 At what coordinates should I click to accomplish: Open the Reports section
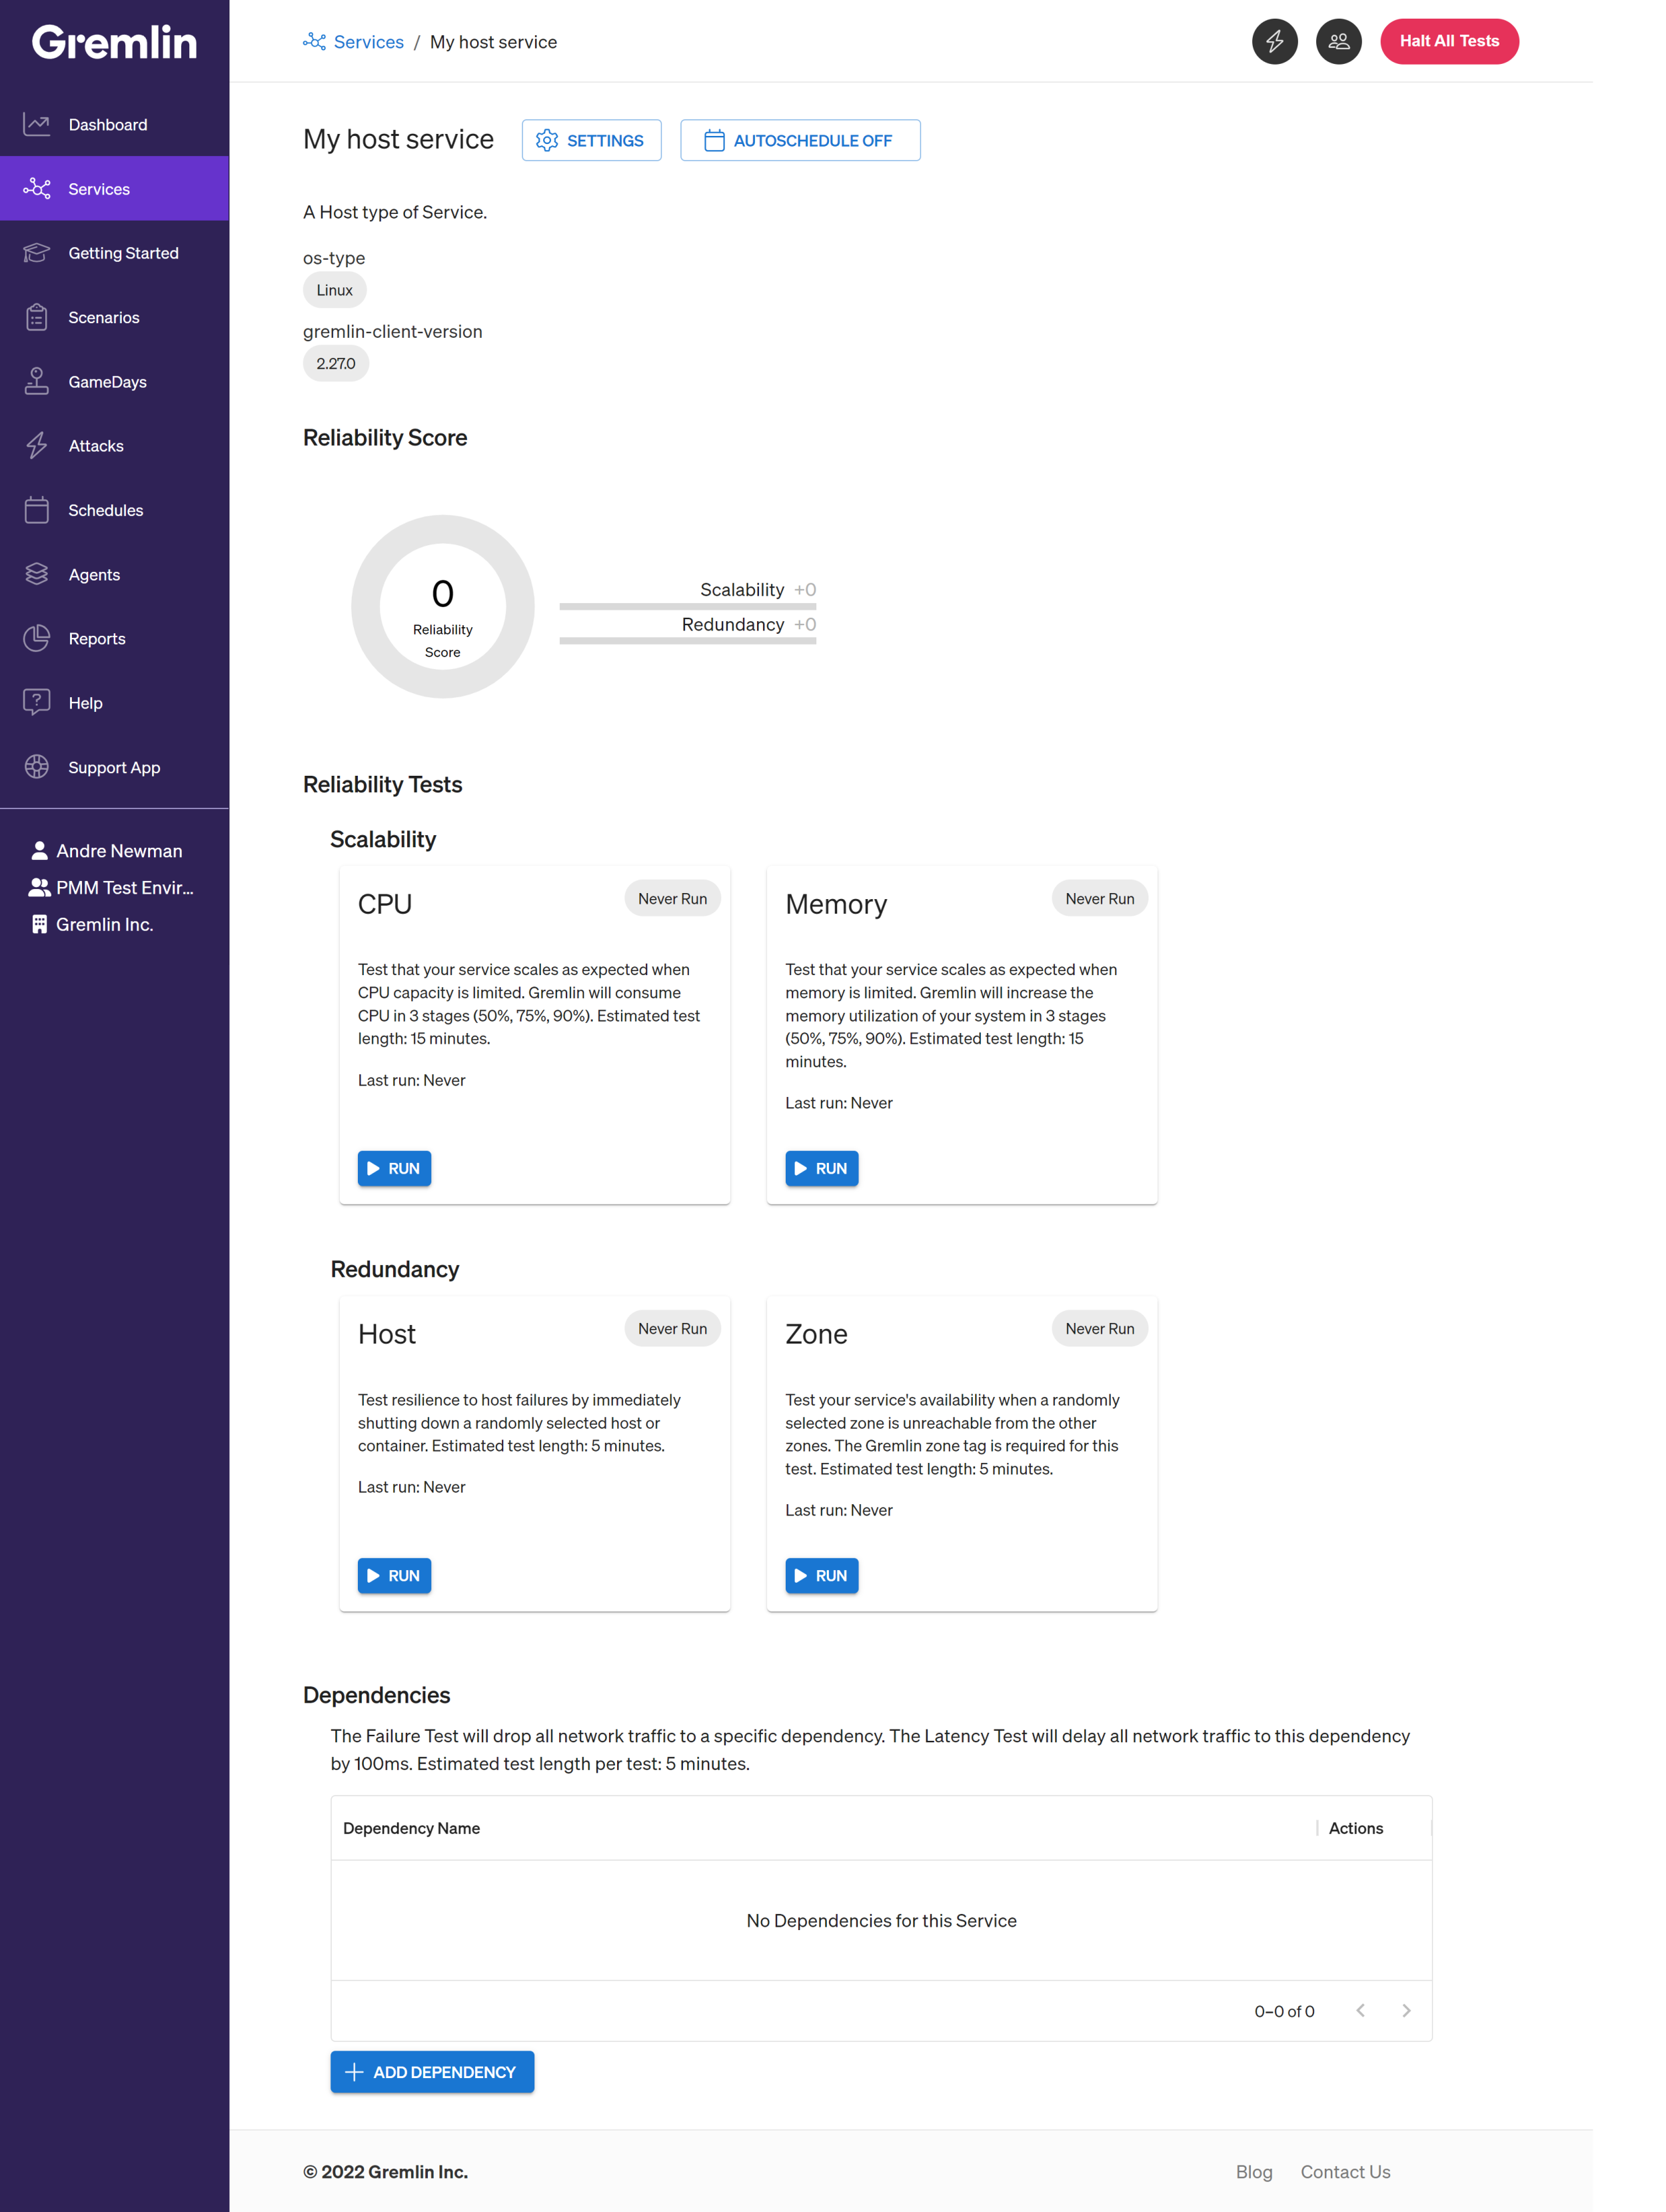pos(114,638)
